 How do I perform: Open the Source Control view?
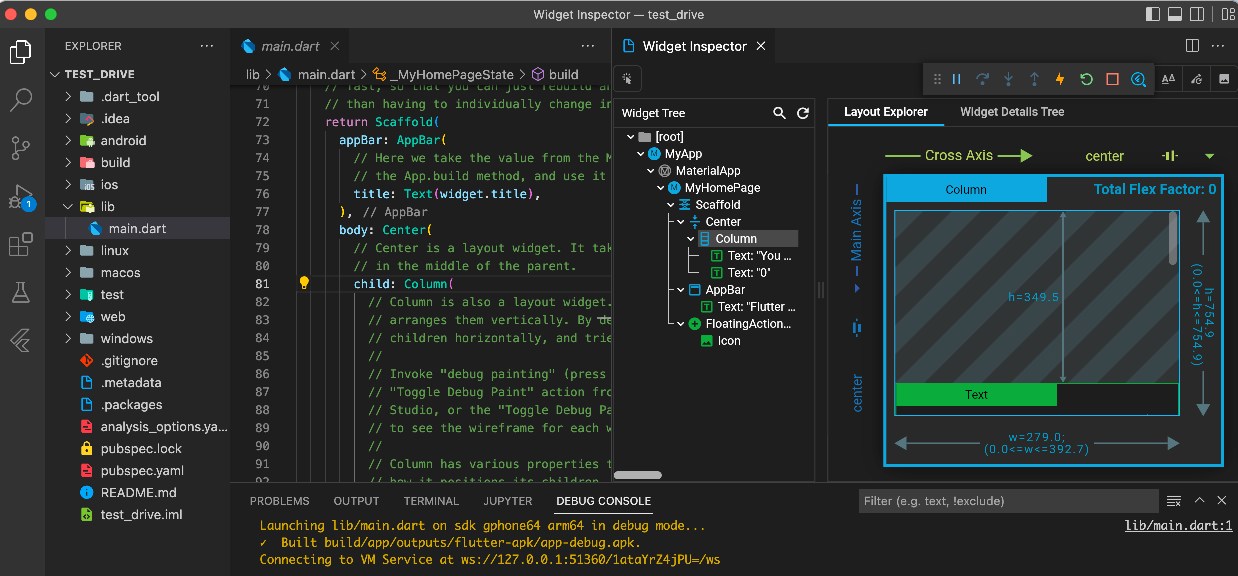click(21, 148)
